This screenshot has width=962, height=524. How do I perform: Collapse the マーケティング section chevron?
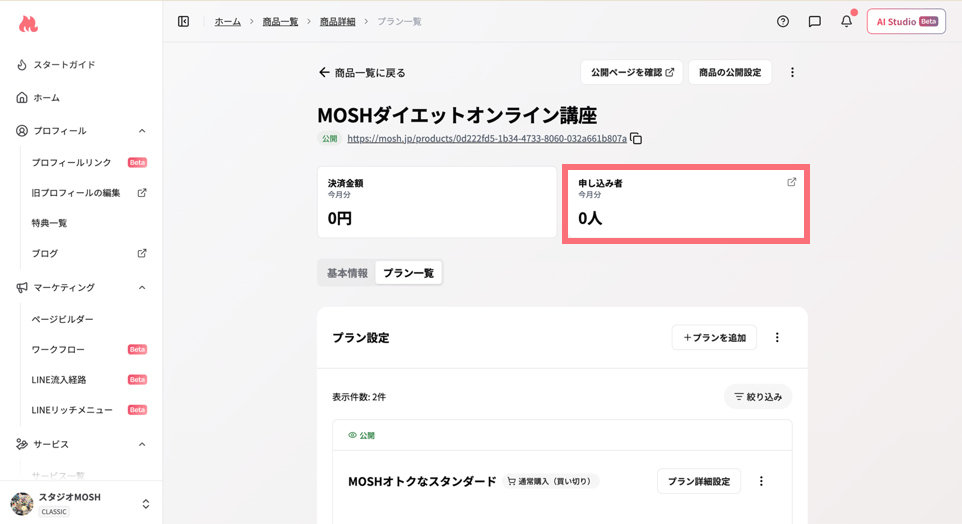pyautogui.click(x=142, y=287)
